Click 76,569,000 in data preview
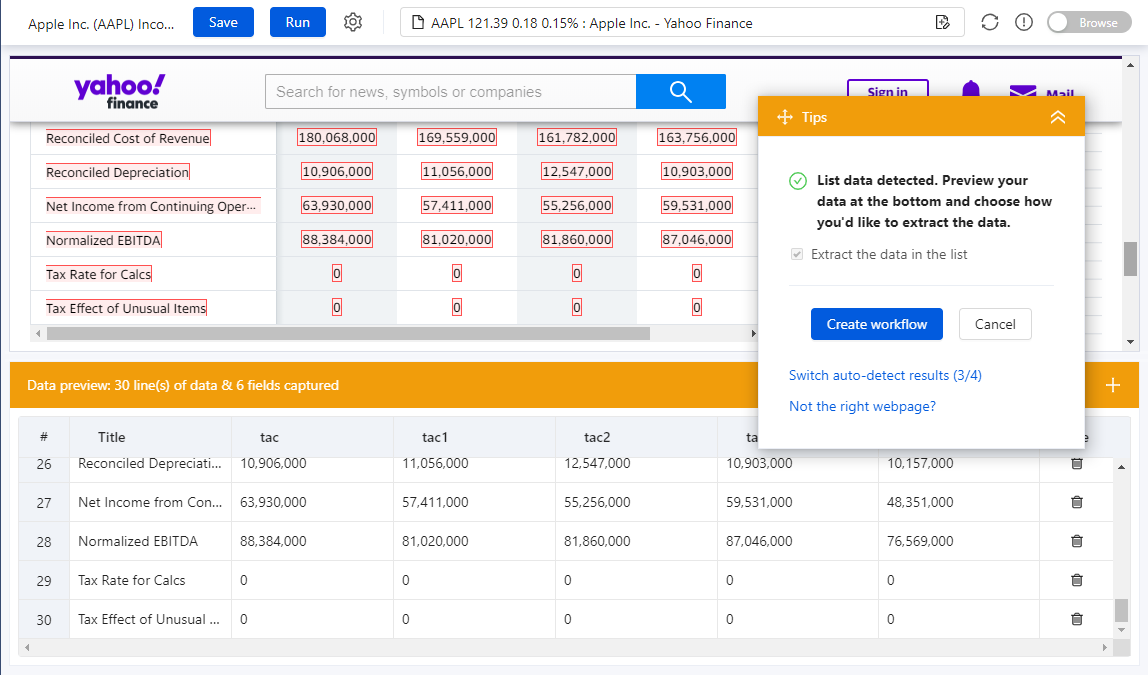Screen dimensions: 1148x675 click(920, 541)
